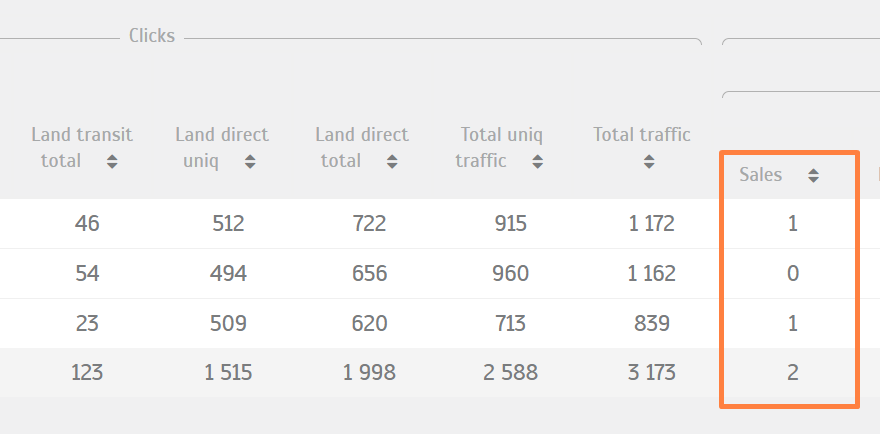The height and width of the screenshot is (434, 880).
Task: Click sort arrows beside Land direct uniq
Action: tap(250, 162)
